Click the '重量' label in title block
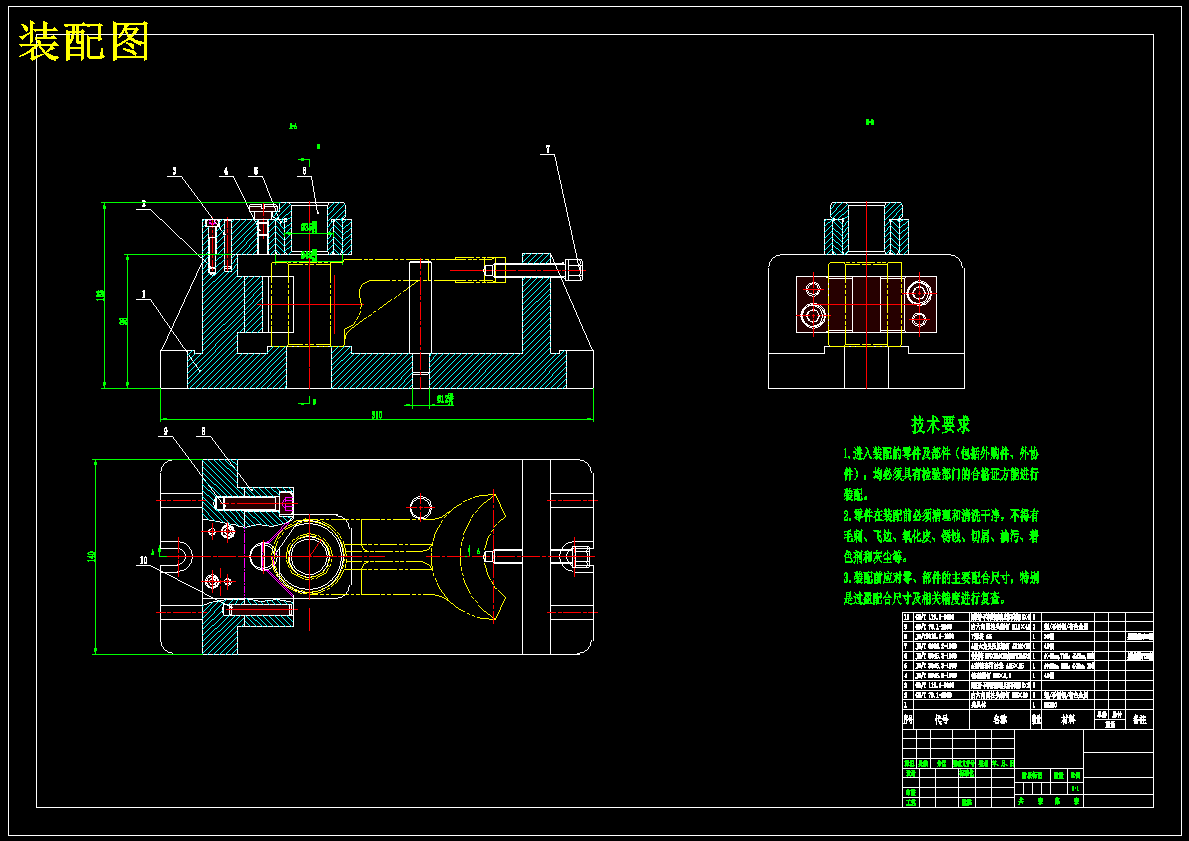Screen dimensions: 1189x841 1059,775
